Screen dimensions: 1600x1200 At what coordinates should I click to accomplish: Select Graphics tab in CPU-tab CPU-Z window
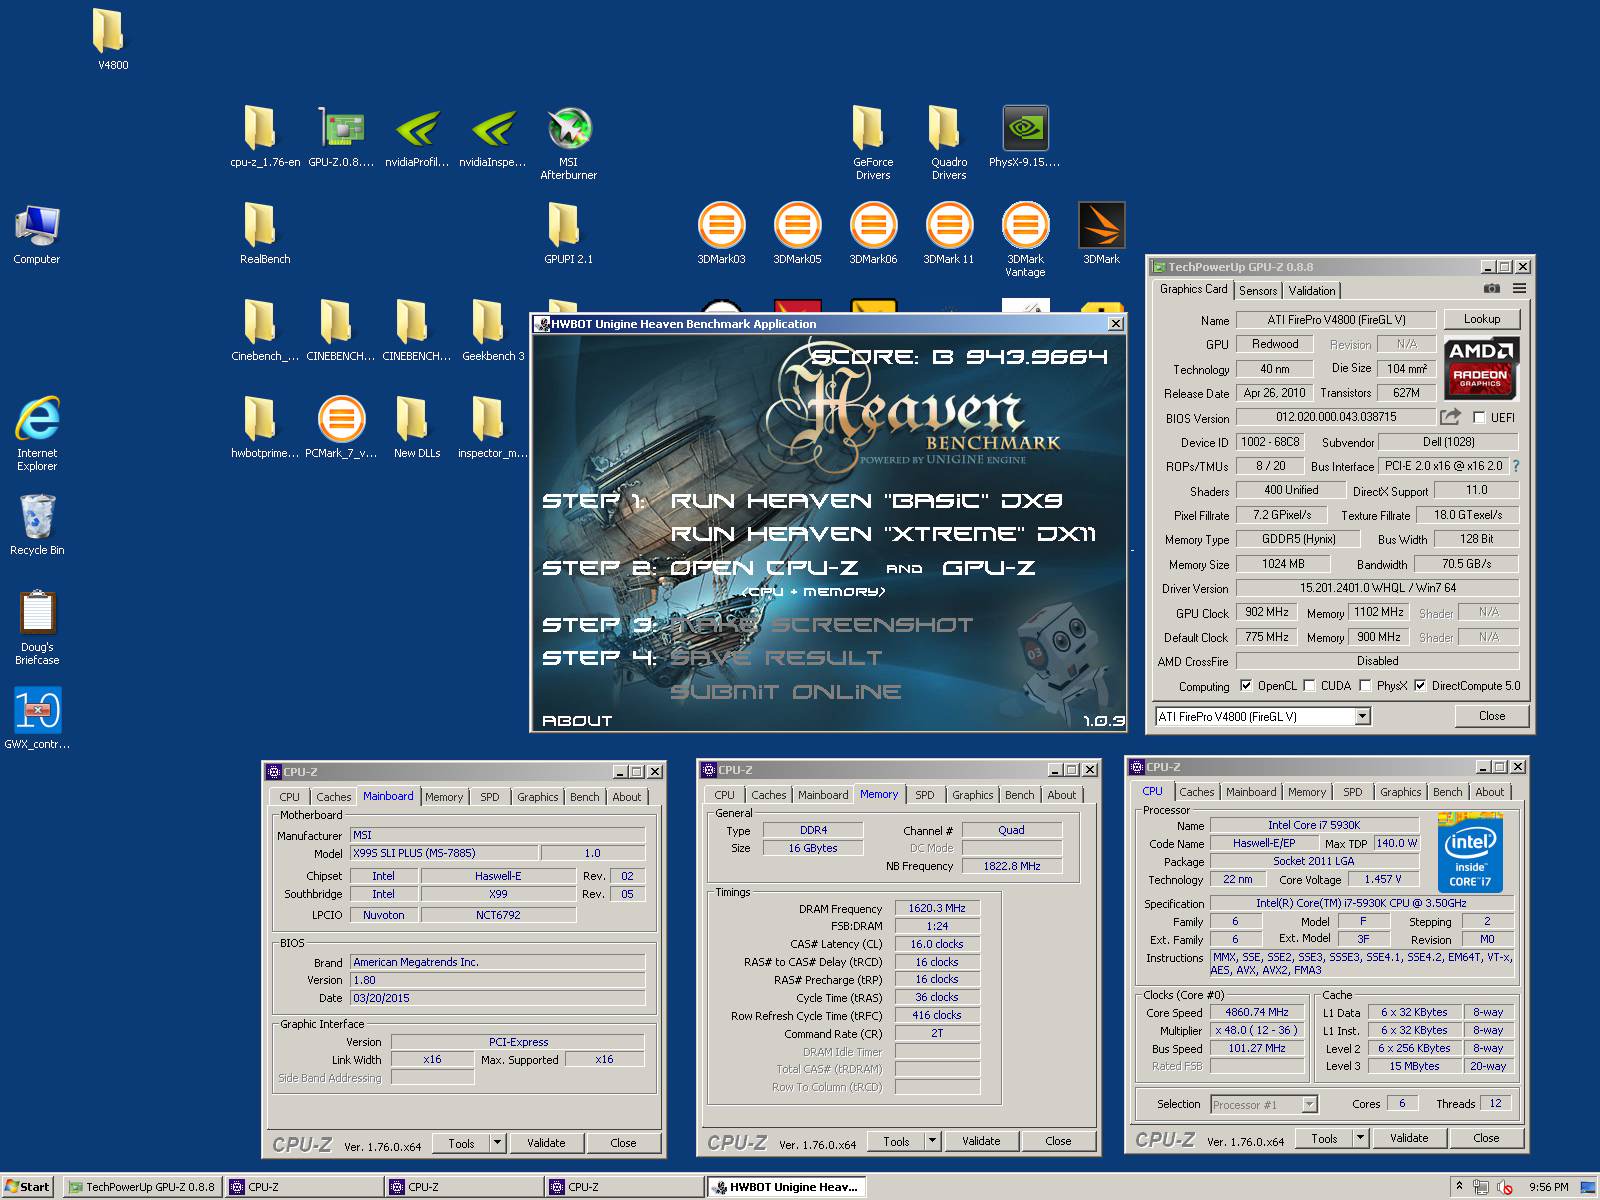(x=1400, y=792)
